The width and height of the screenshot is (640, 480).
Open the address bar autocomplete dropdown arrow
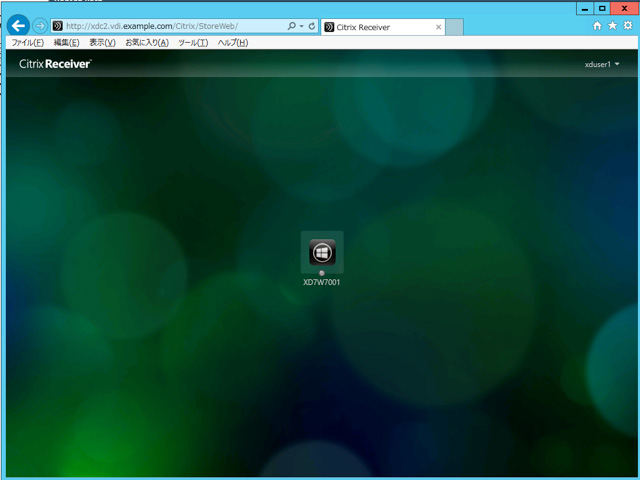coord(302,26)
